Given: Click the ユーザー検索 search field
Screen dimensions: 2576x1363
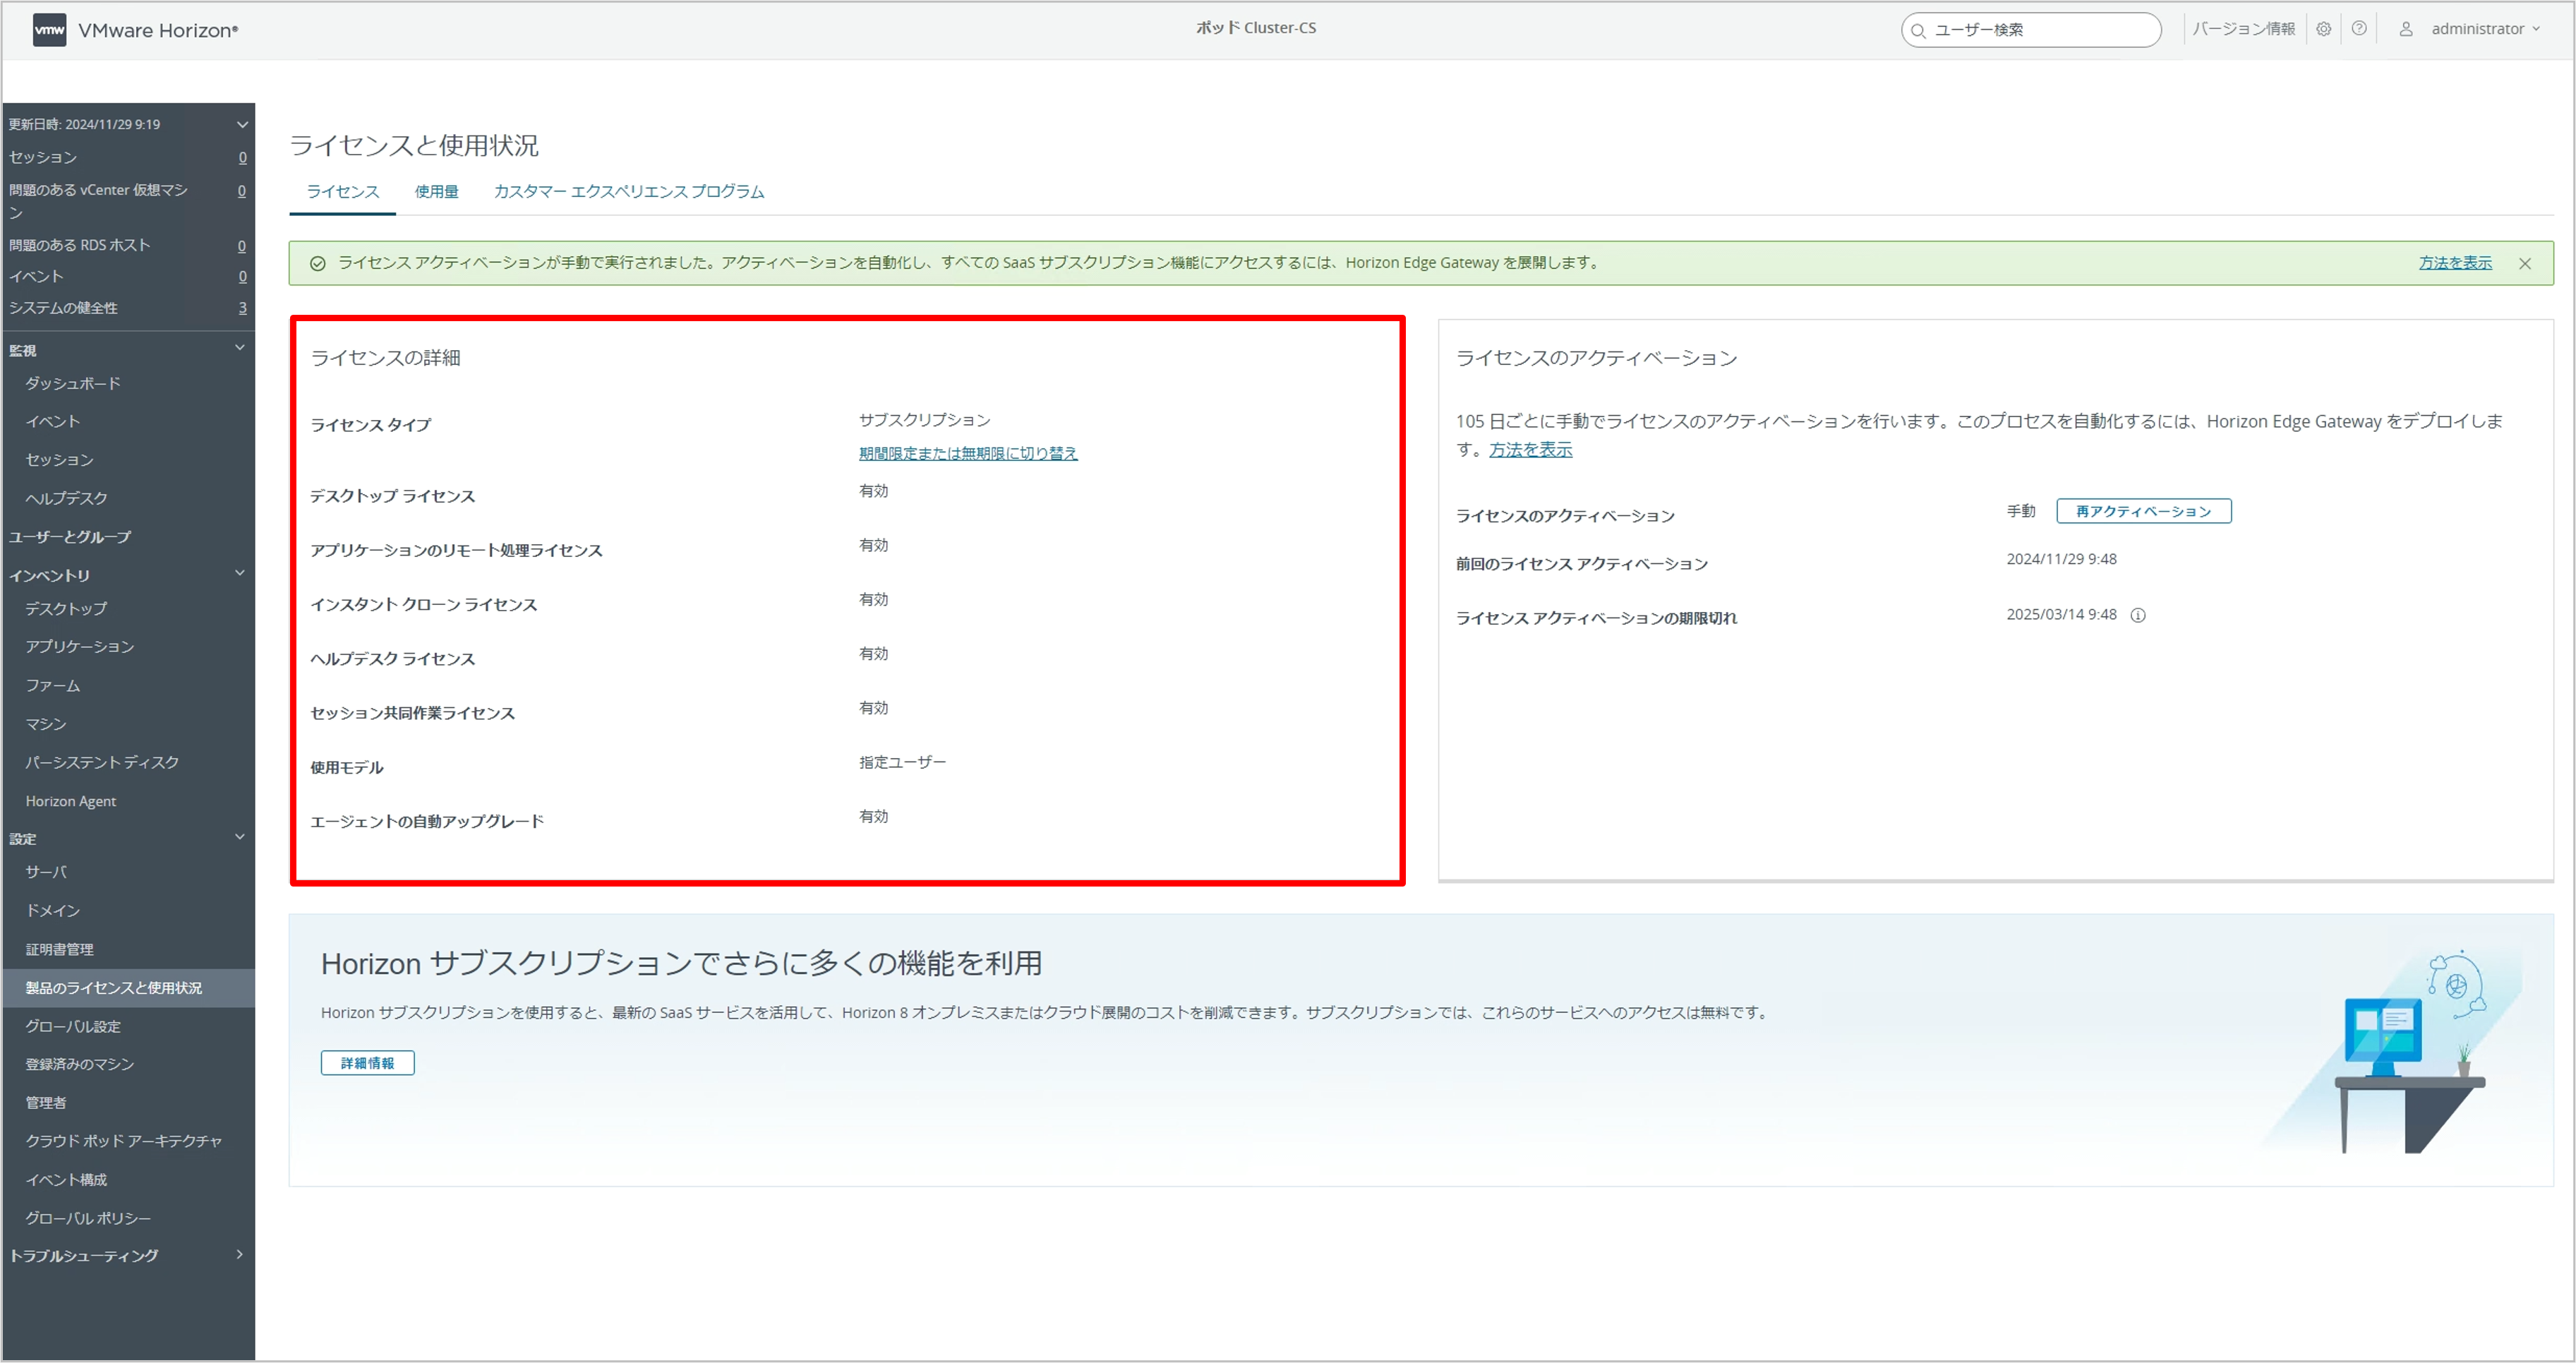Looking at the screenshot, I should point(2031,30).
